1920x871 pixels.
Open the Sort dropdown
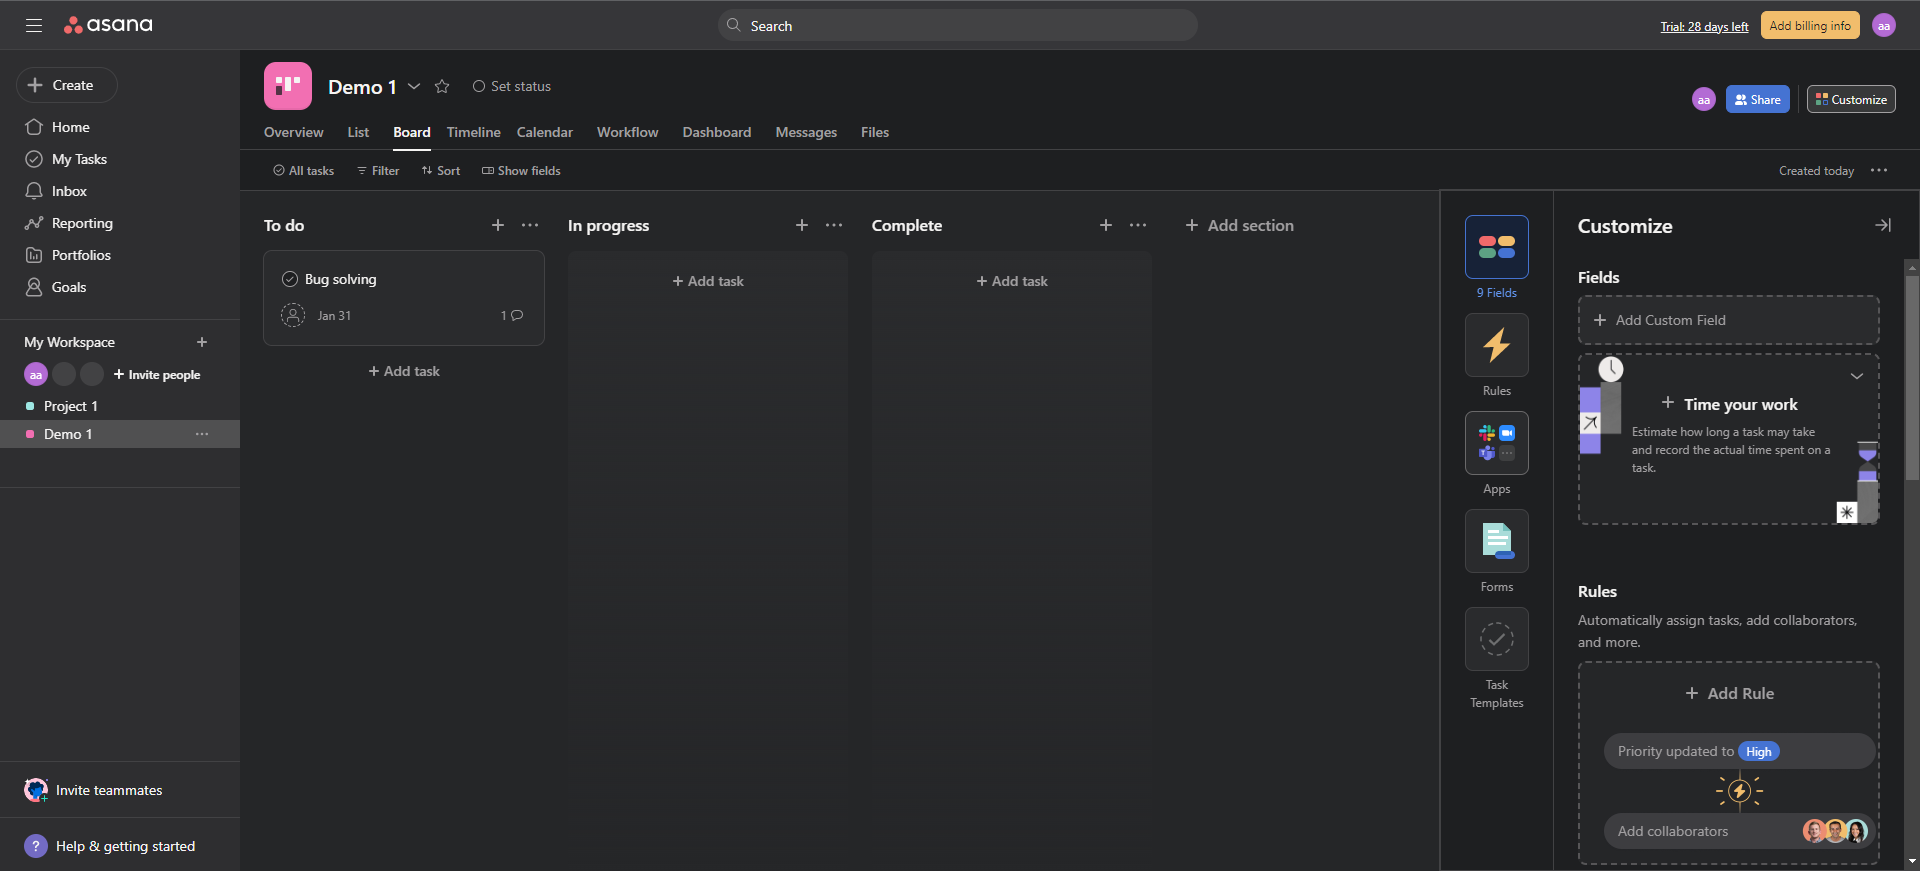click(441, 171)
